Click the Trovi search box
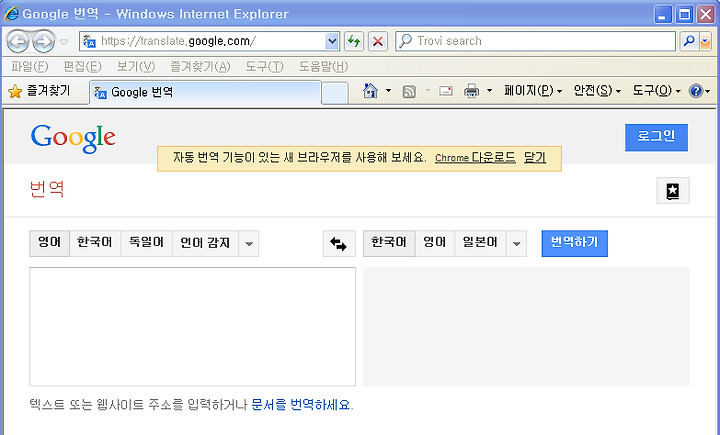The image size is (720, 435). [x=535, y=41]
